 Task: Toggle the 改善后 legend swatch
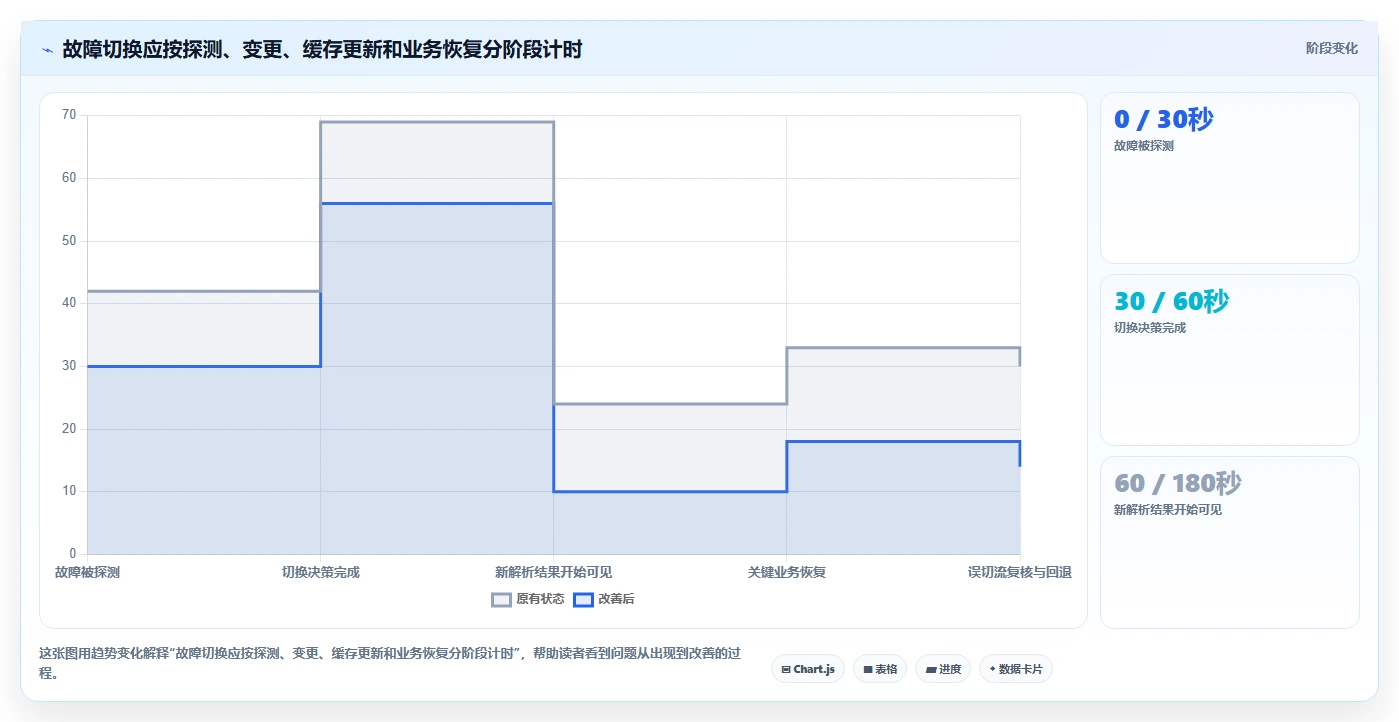point(583,600)
